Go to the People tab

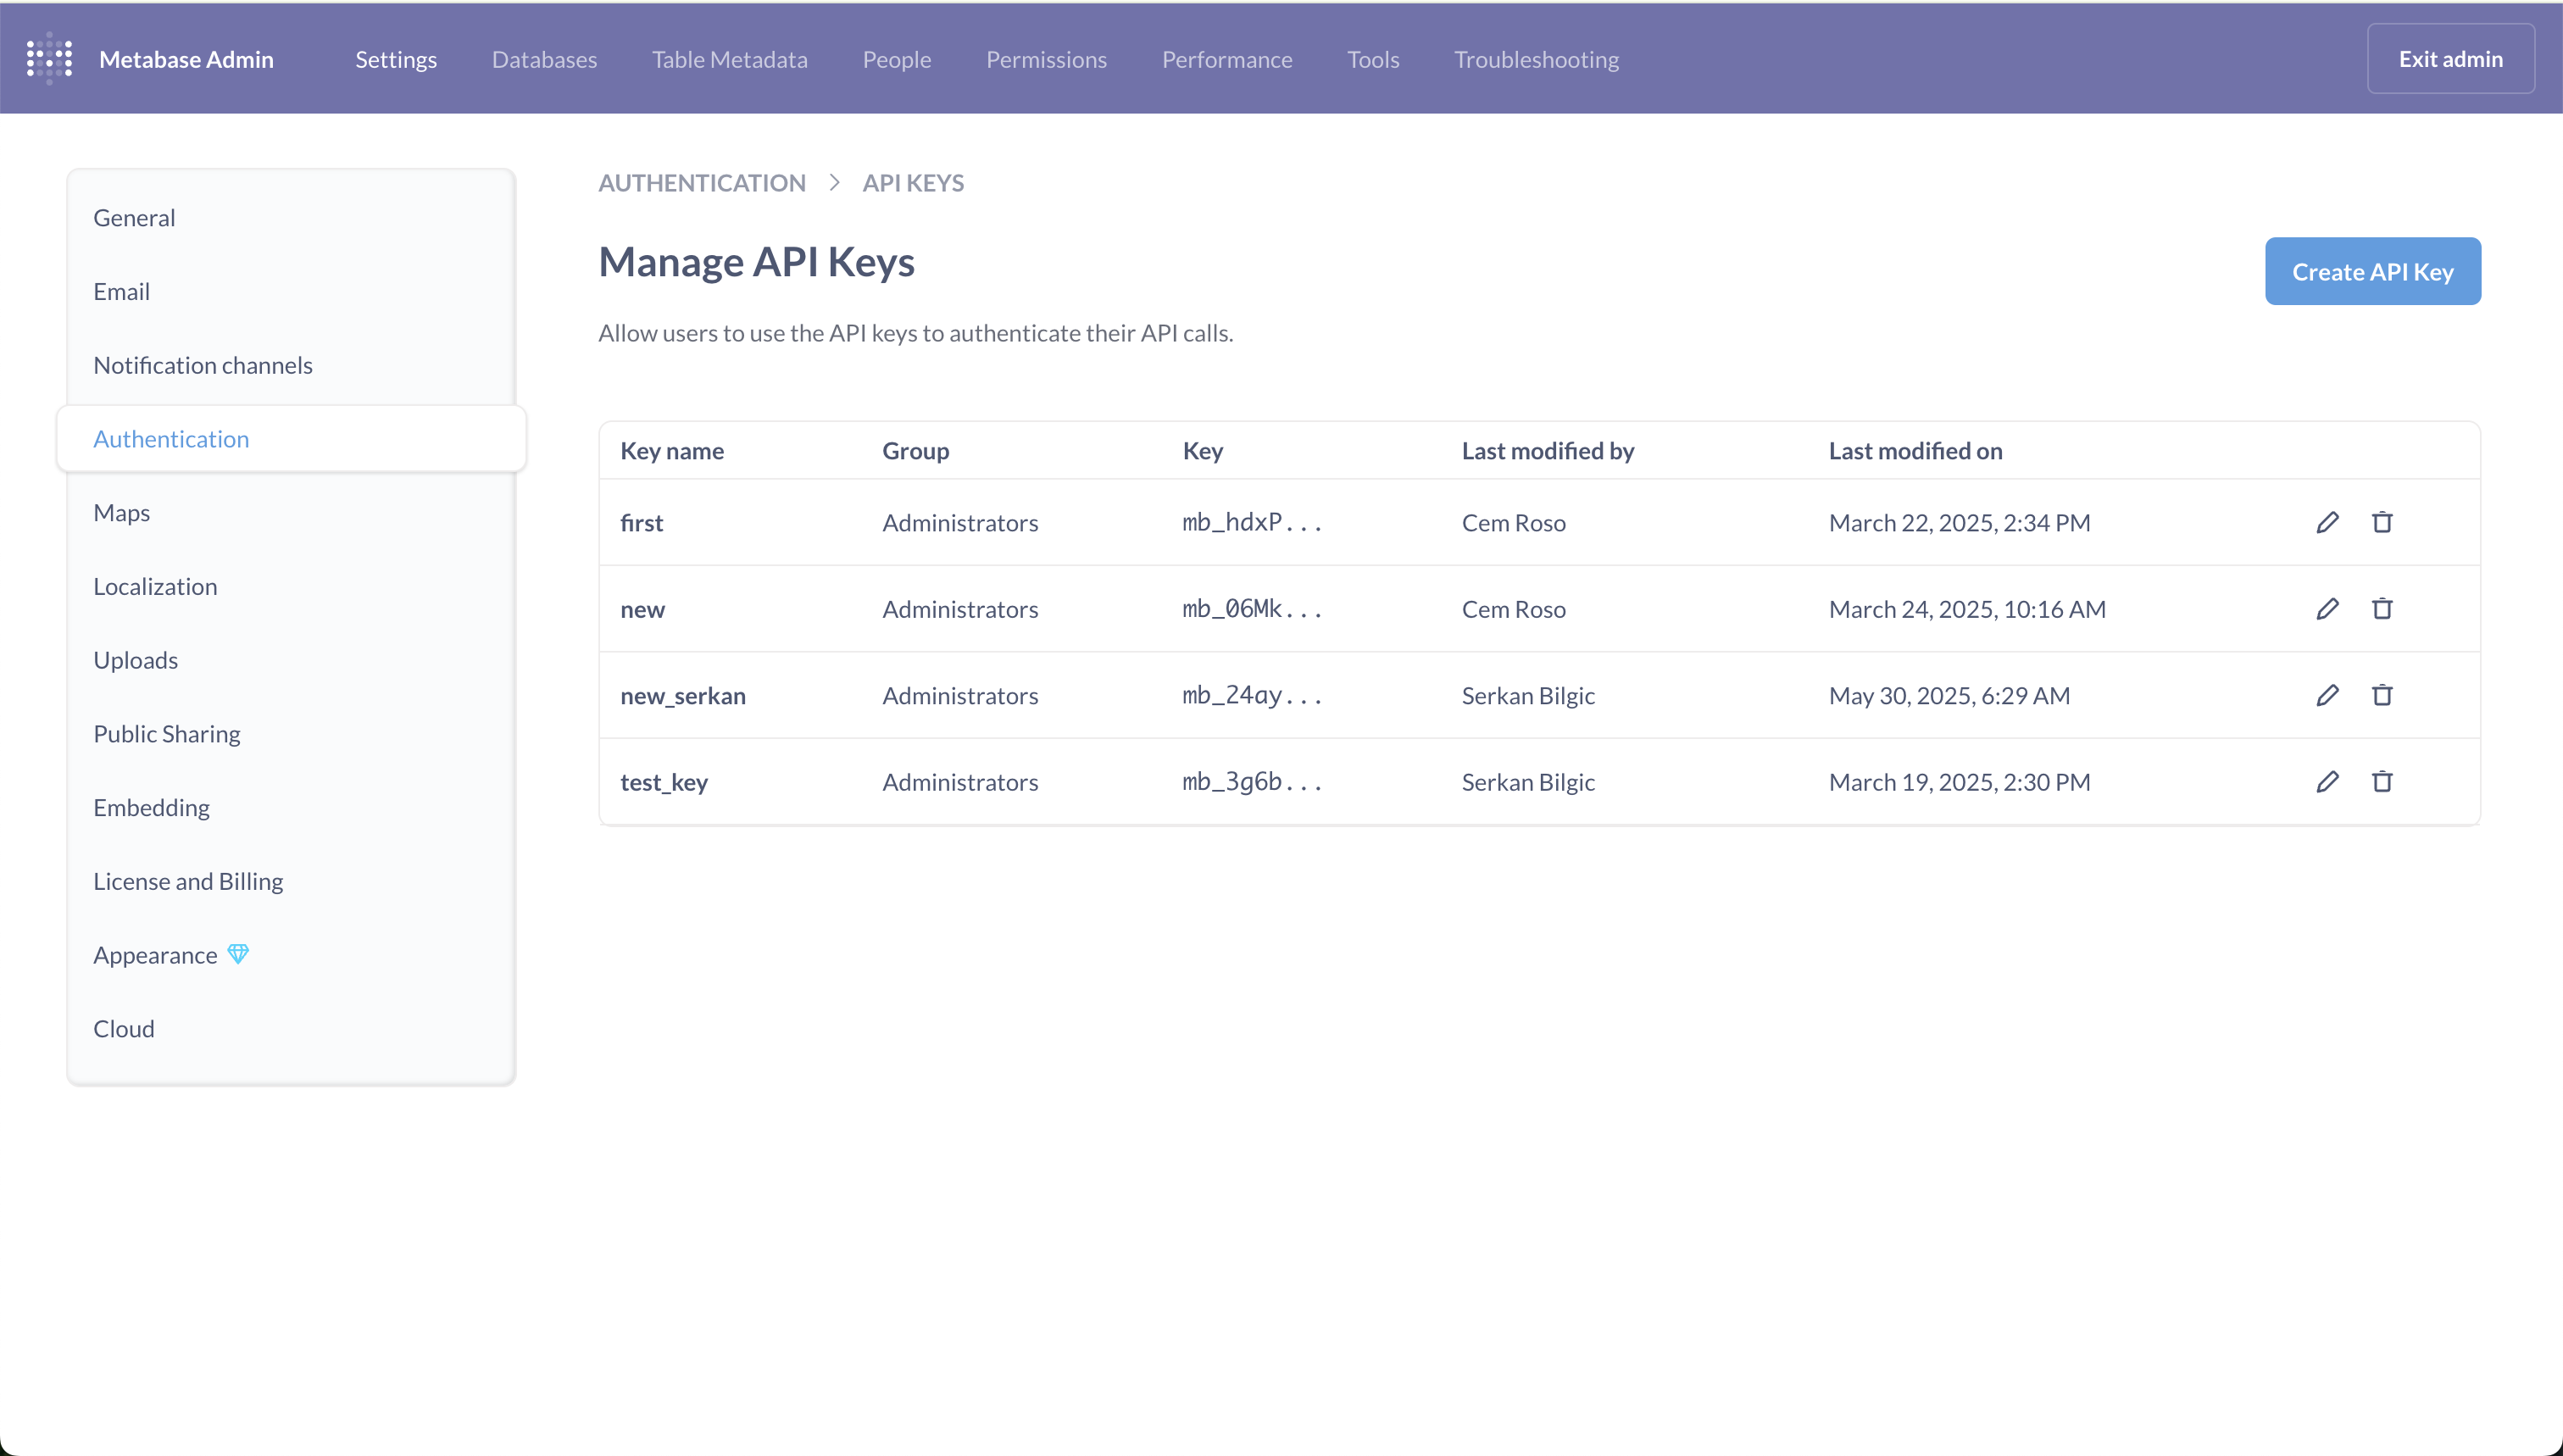897,59
